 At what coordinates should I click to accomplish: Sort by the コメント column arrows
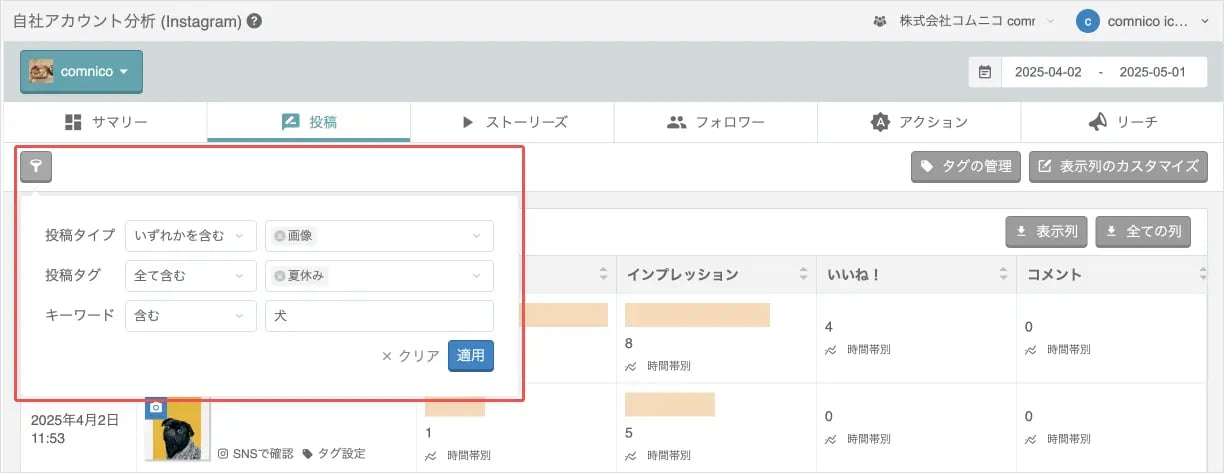click(x=1203, y=275)
